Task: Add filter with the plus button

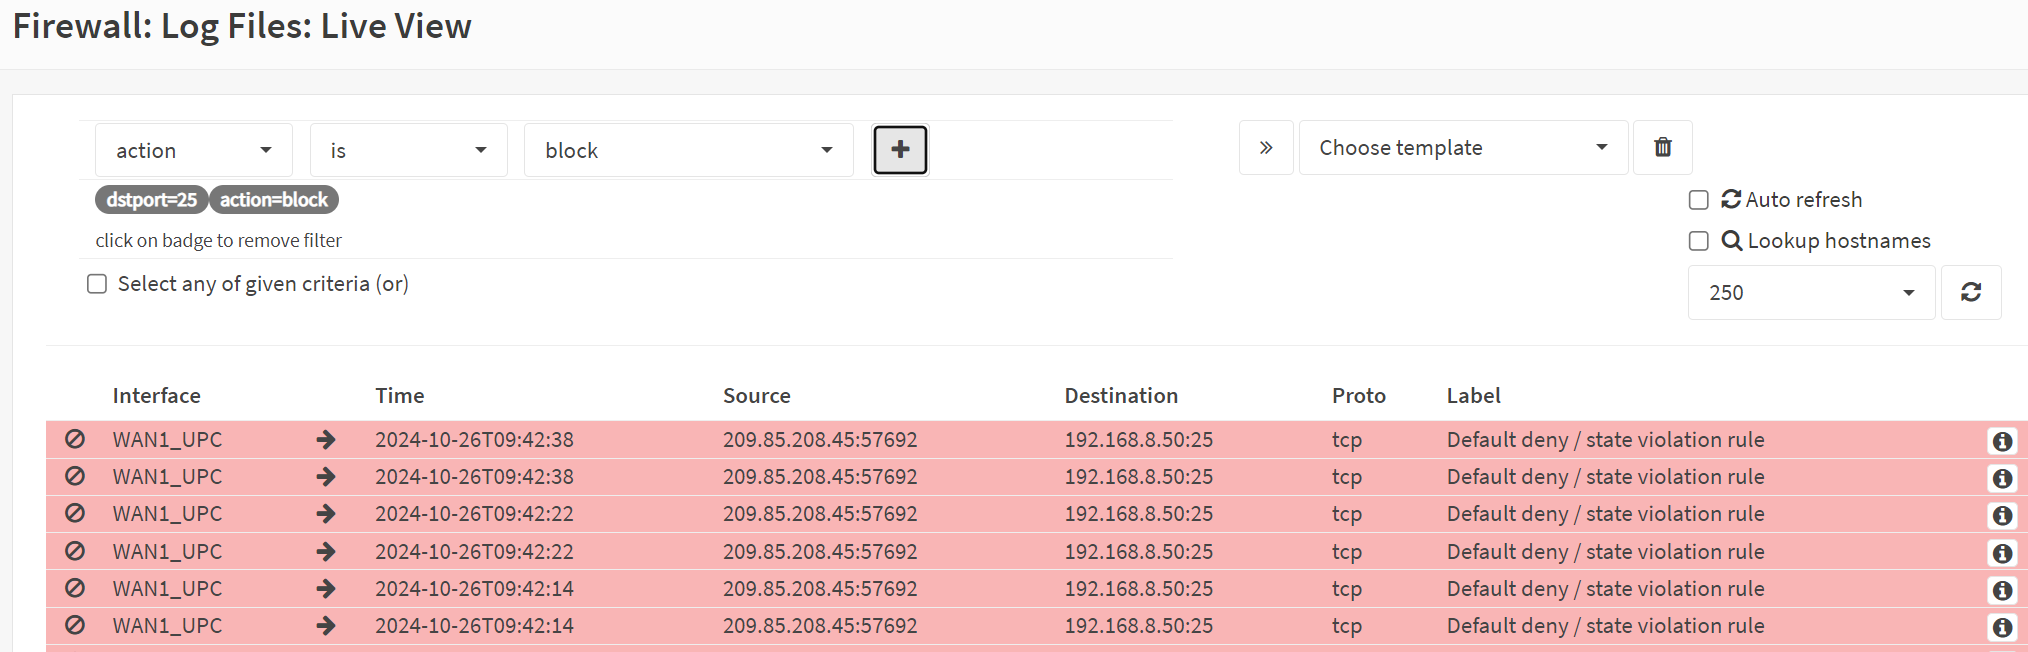Action: (x=900, y=149)
